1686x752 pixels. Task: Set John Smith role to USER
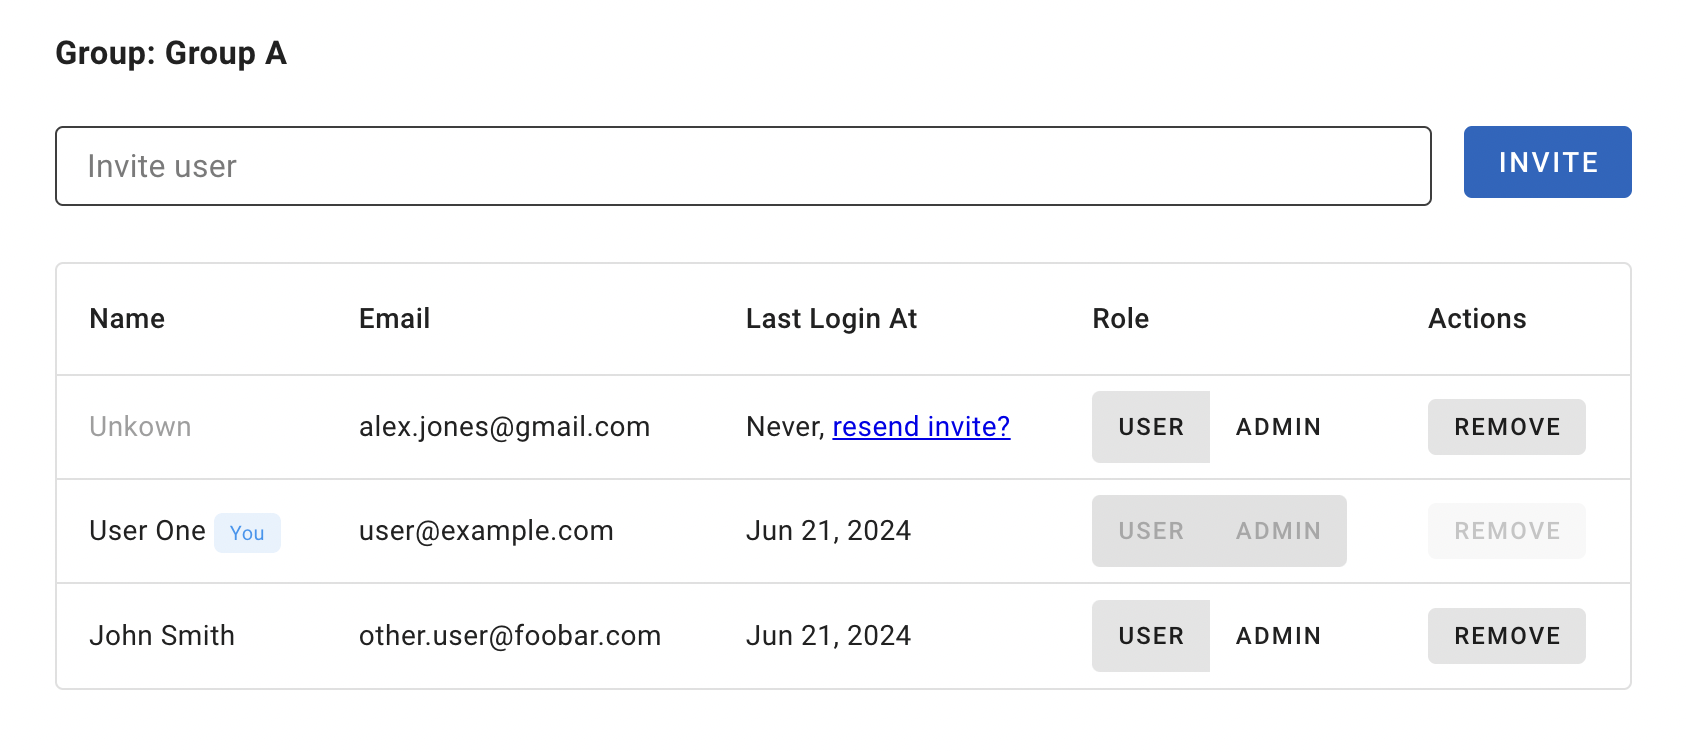(x=1151, y=636)
